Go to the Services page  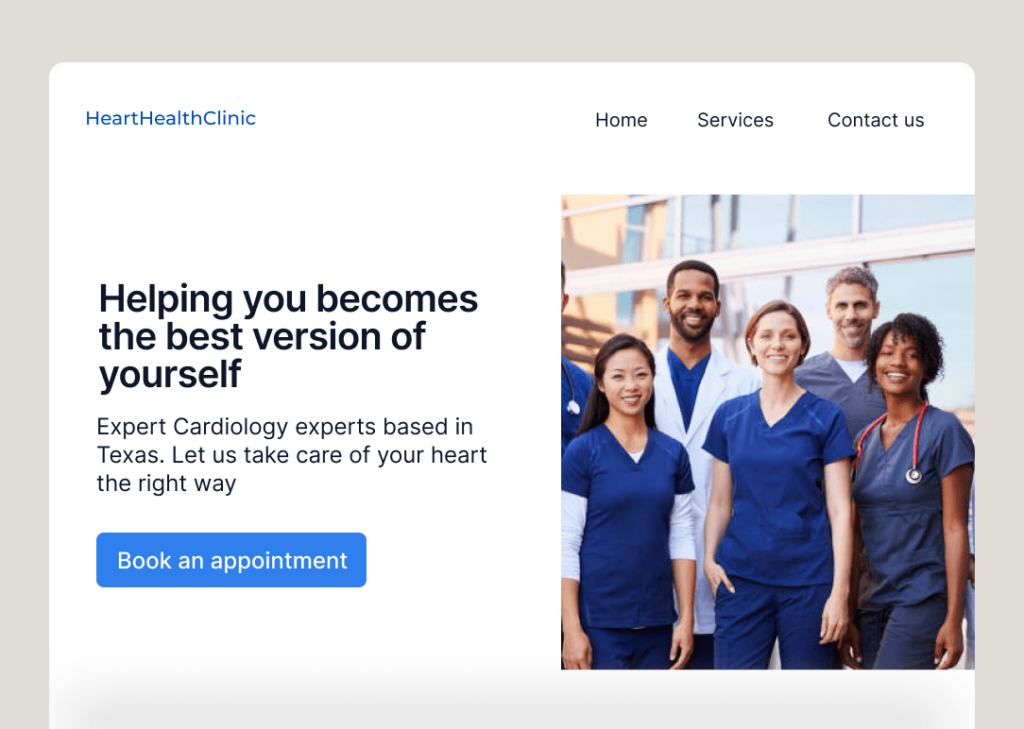coord(735,120)
